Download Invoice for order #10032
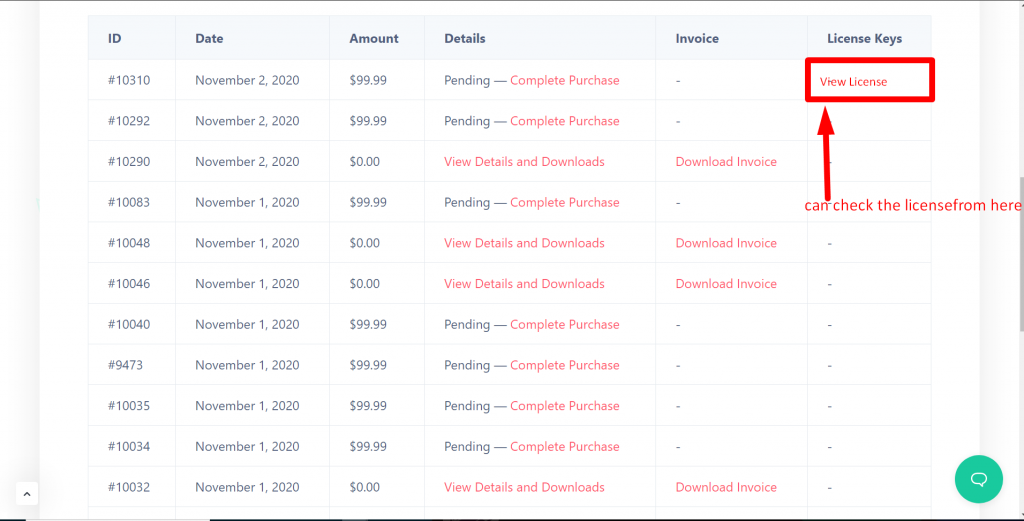Image resolution: width=1024 pixels, height=521 pixels. (x=726, y=488)
